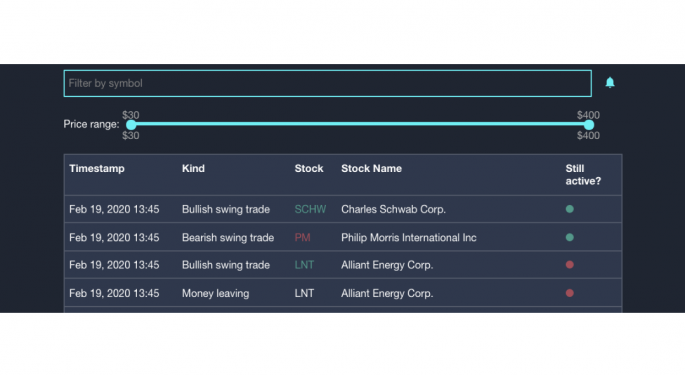Viewport: 685px width, 375px height.
Task: Select Money leaving kind cell
Action: 215,293
